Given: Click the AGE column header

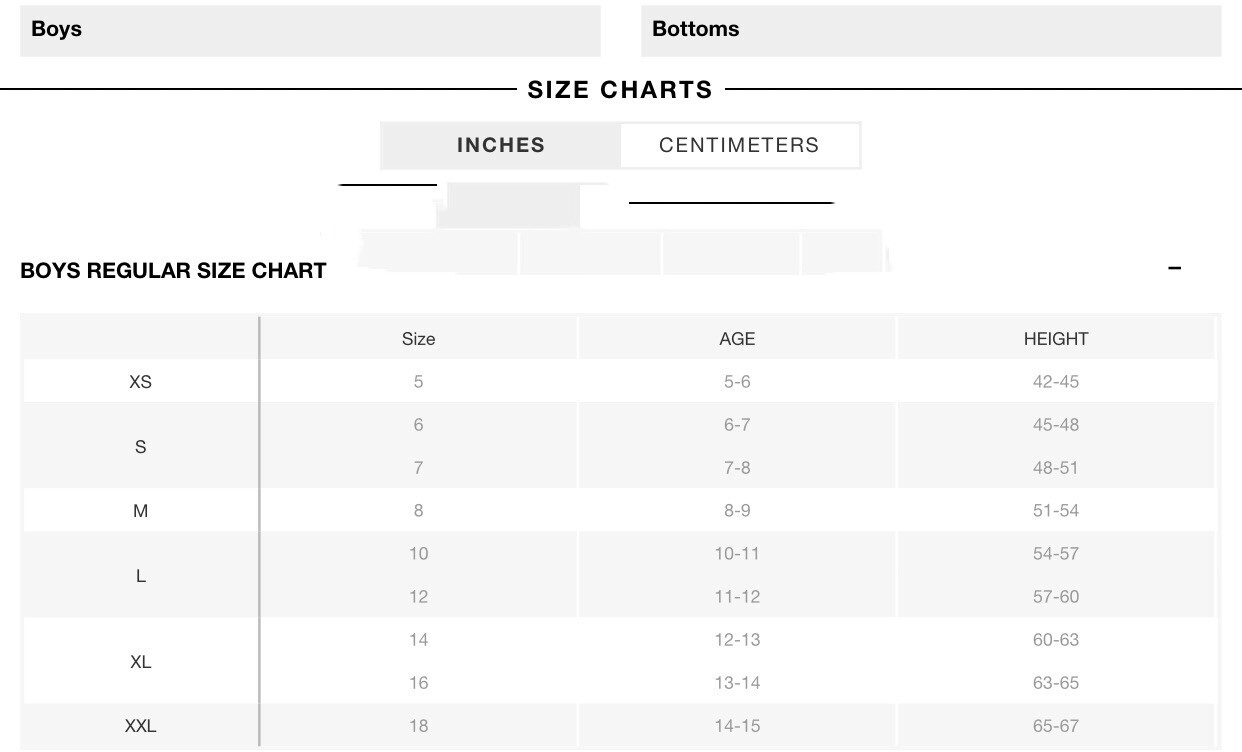Looking at the screenshot, I should [737, 339].
